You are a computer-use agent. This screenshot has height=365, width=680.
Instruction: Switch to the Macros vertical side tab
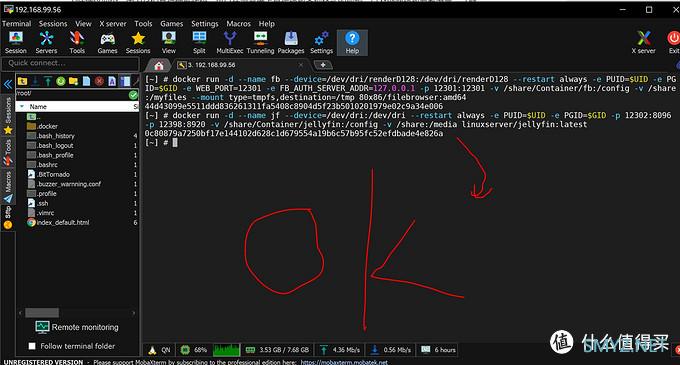pyautogui.click(x=8, y=187)
